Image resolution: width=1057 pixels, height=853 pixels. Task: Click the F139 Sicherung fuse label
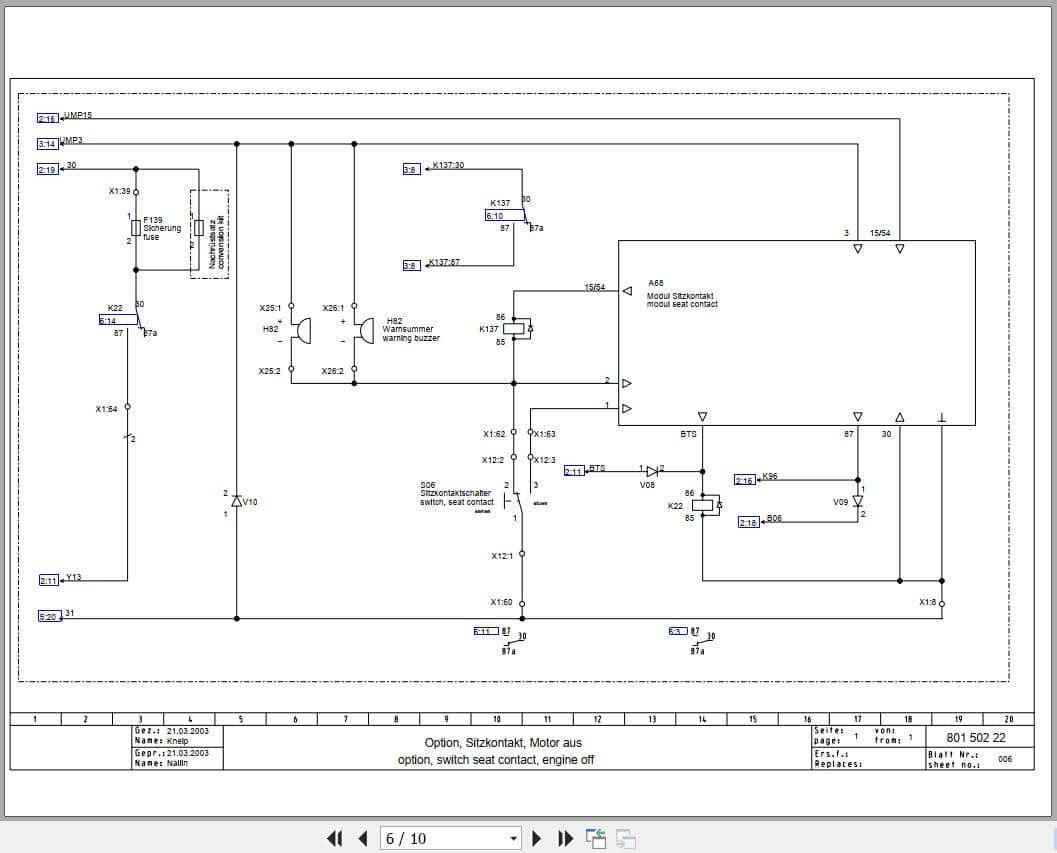pyautogui.click(x=162, y=228)
